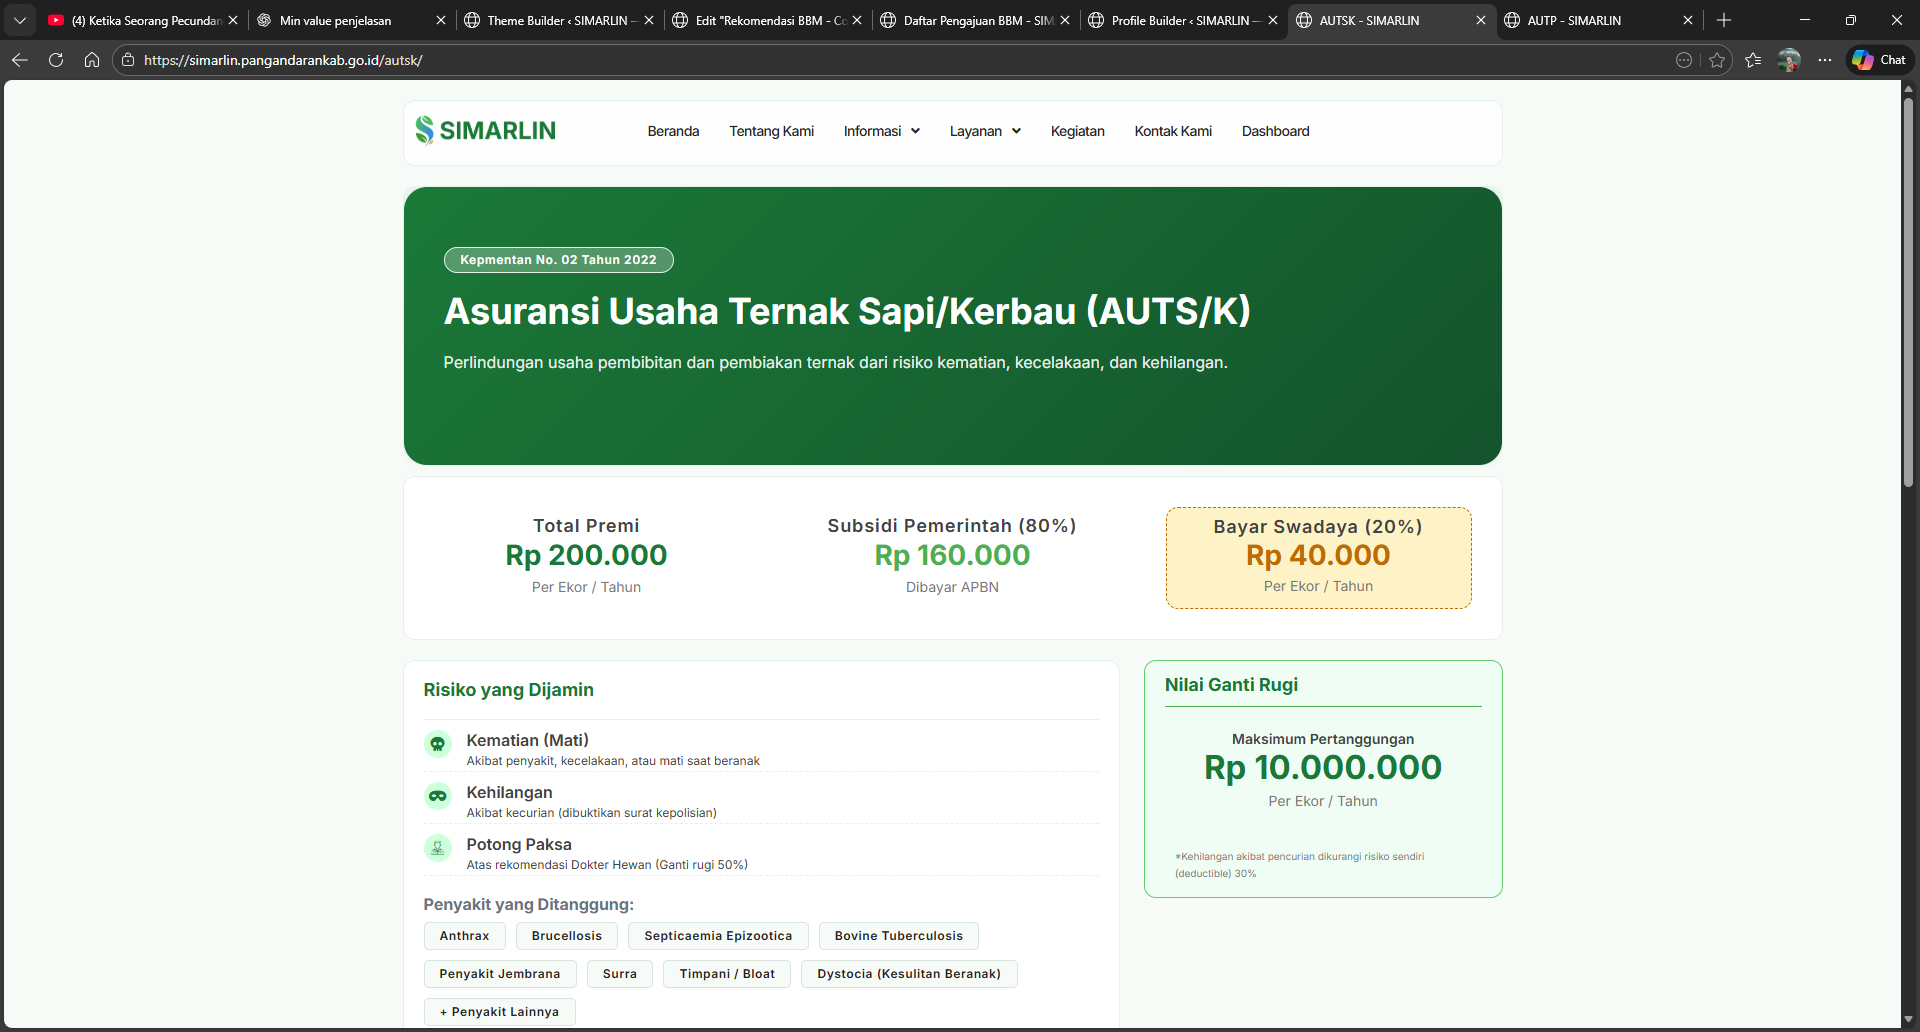Click the skull icon beside Kematian (Mati)
1920x1032 pixels.
point(438,744)
